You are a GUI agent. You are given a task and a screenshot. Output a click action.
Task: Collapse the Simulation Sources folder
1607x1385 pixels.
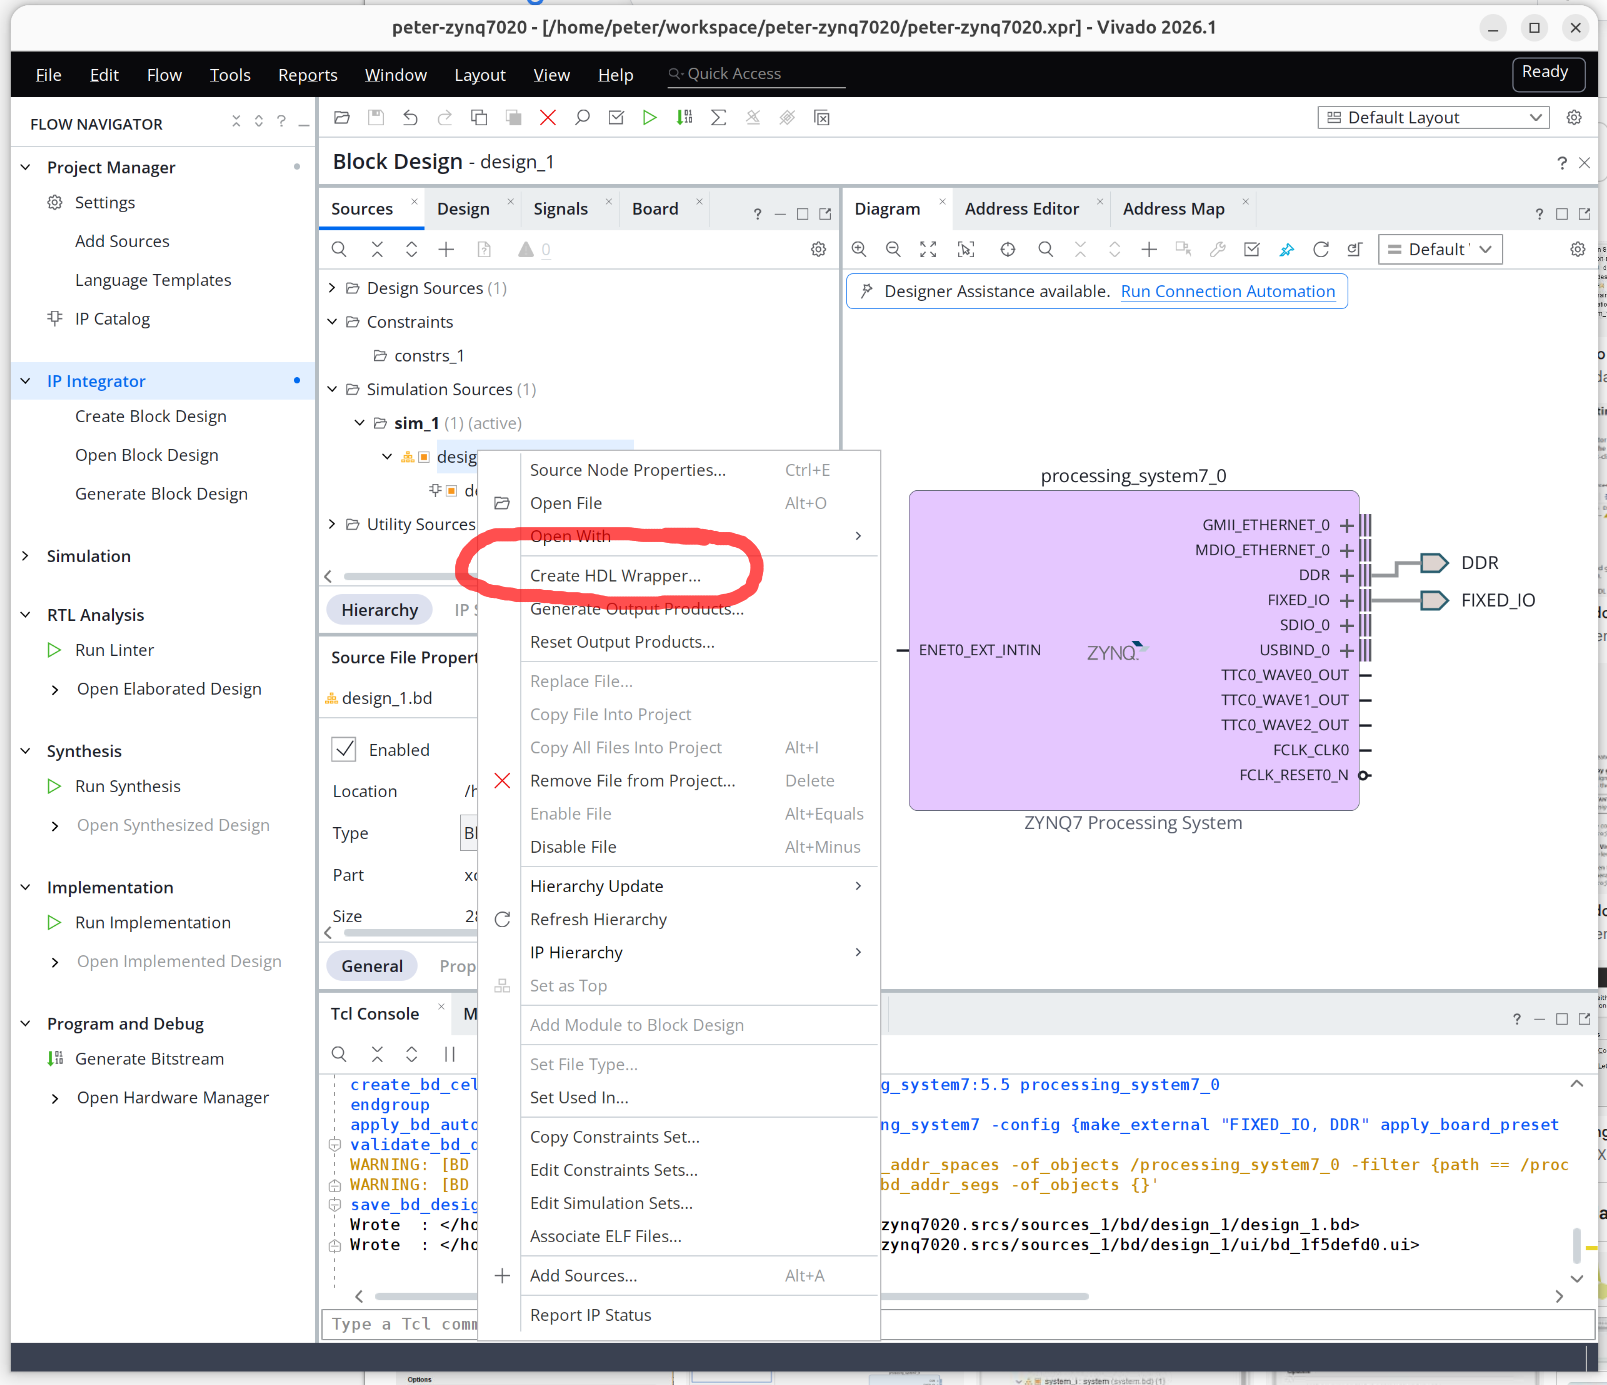[332, 389]
